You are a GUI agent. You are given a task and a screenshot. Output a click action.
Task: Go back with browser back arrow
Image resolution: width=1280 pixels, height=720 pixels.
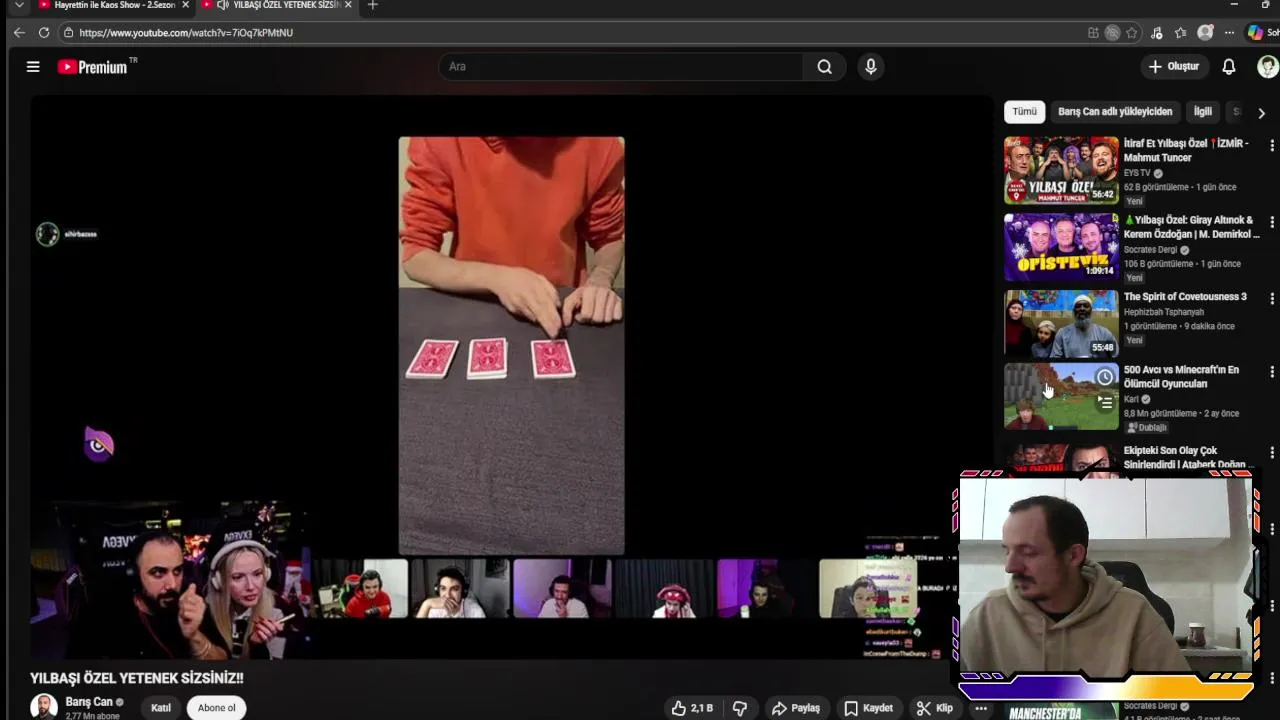[x=19, y=33]
